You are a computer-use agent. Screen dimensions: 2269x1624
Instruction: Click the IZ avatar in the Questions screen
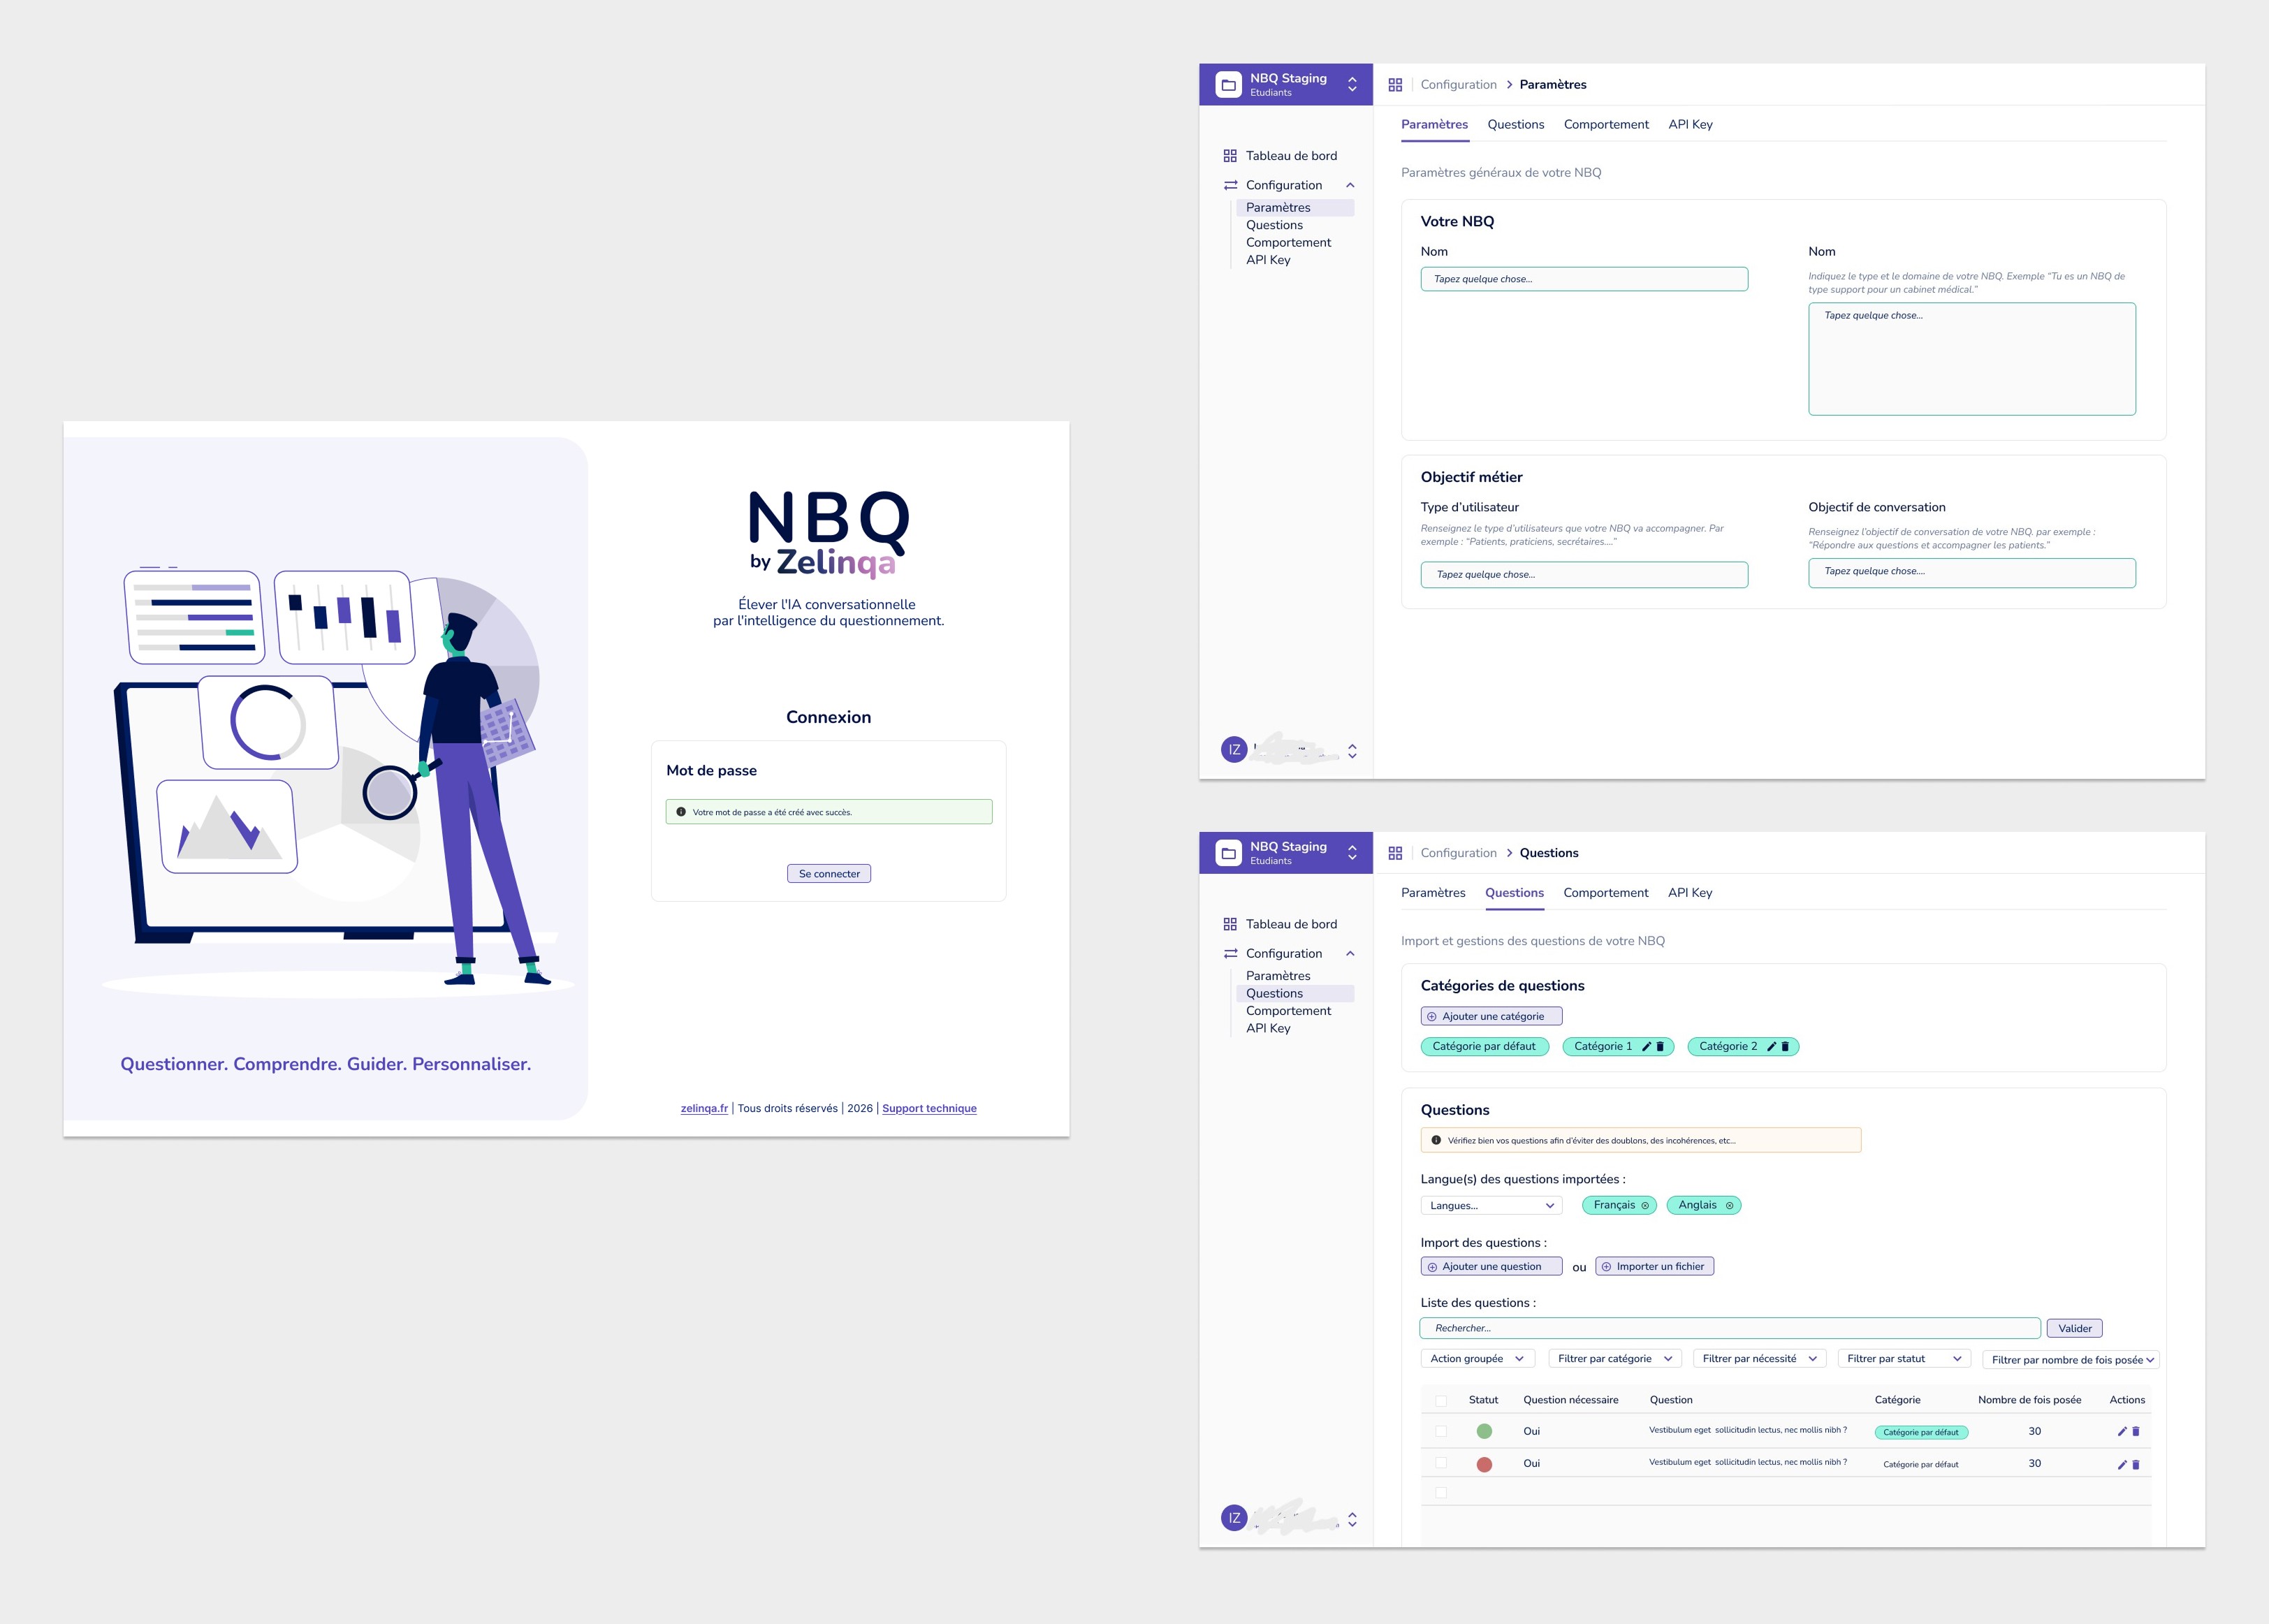pyautogui.click(x=1234, y=1518)
